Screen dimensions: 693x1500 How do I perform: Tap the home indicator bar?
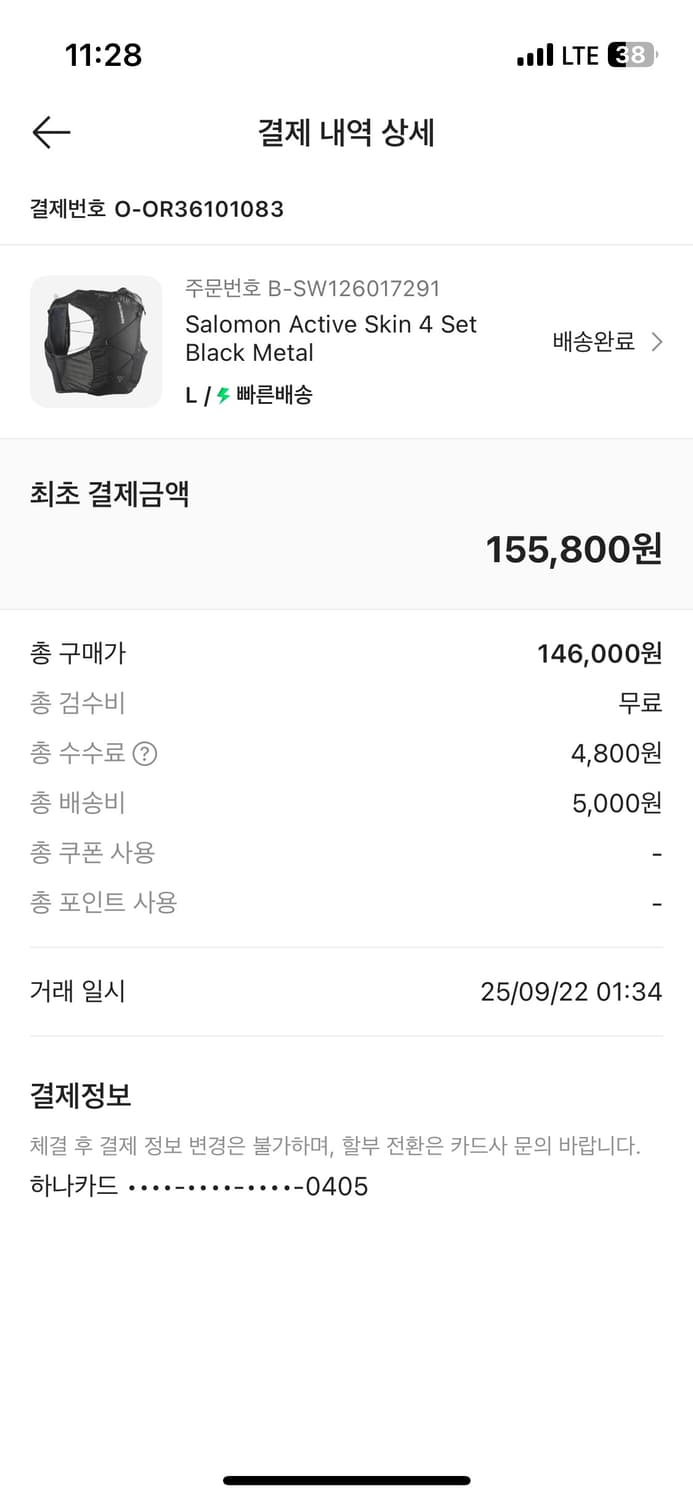pos(346,1480)
